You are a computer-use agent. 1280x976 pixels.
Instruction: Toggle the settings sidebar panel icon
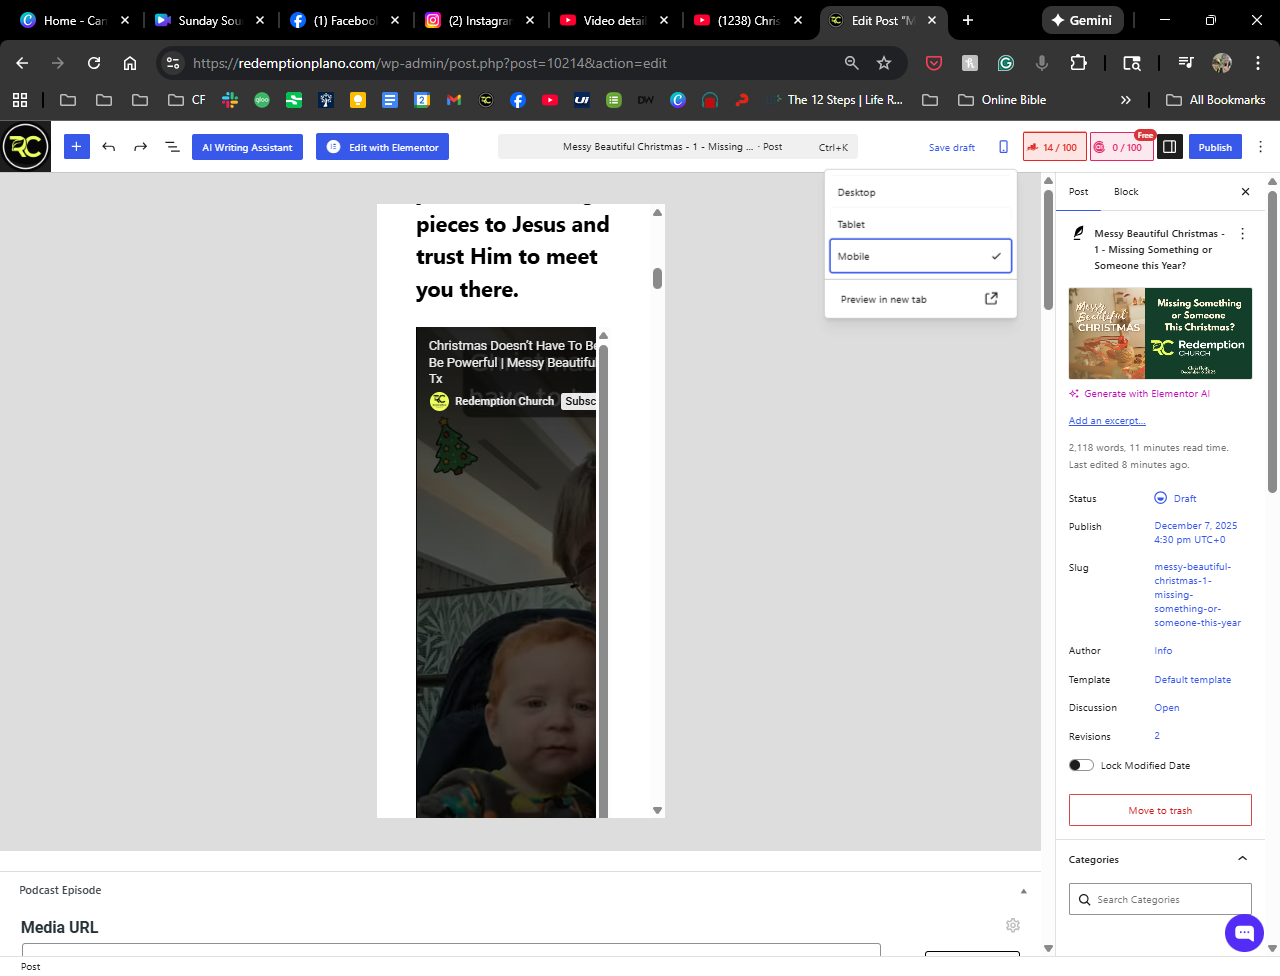(x=1168, y=147)
